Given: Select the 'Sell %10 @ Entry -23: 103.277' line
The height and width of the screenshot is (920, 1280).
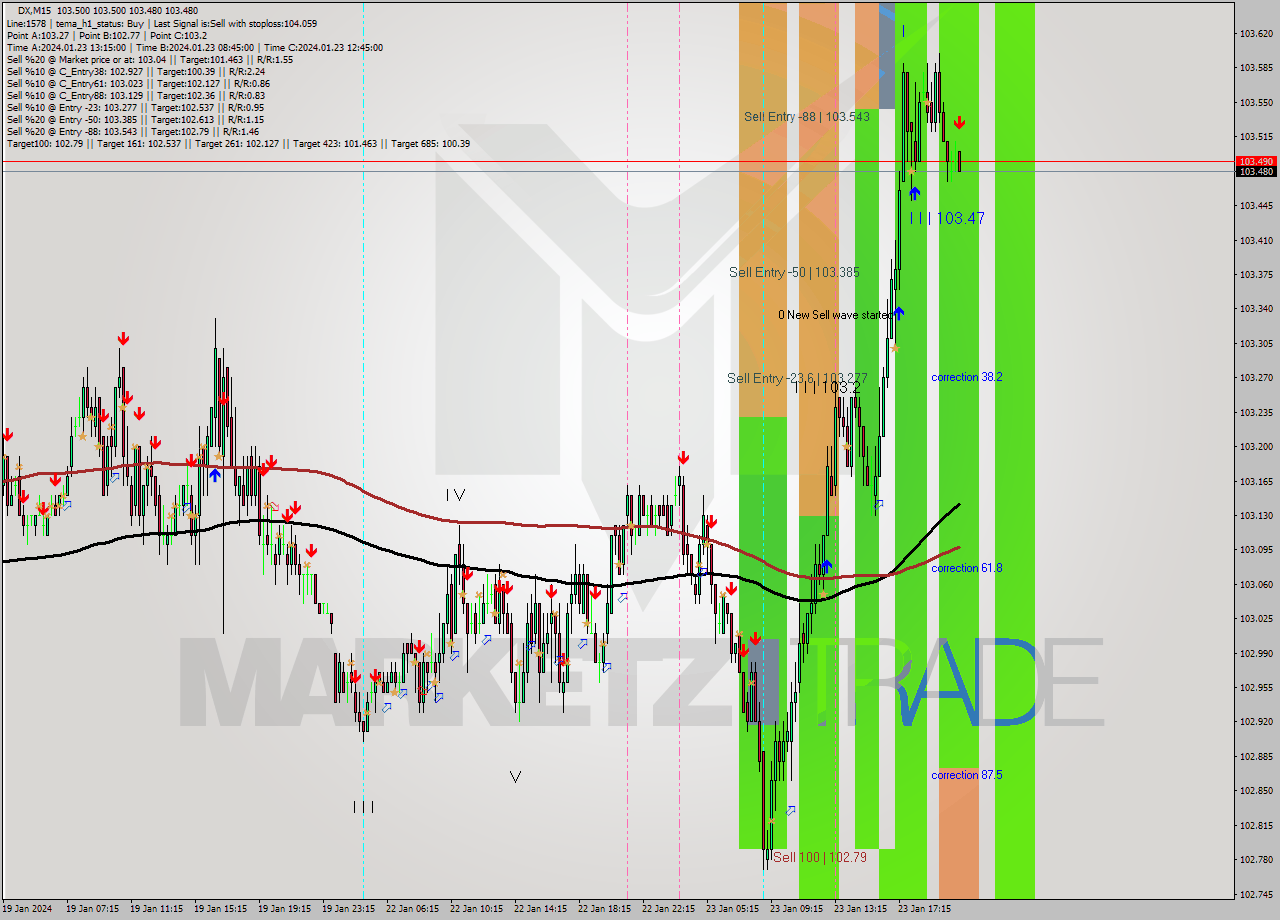Looking at the screenshot, I should (x=135, y=107).
